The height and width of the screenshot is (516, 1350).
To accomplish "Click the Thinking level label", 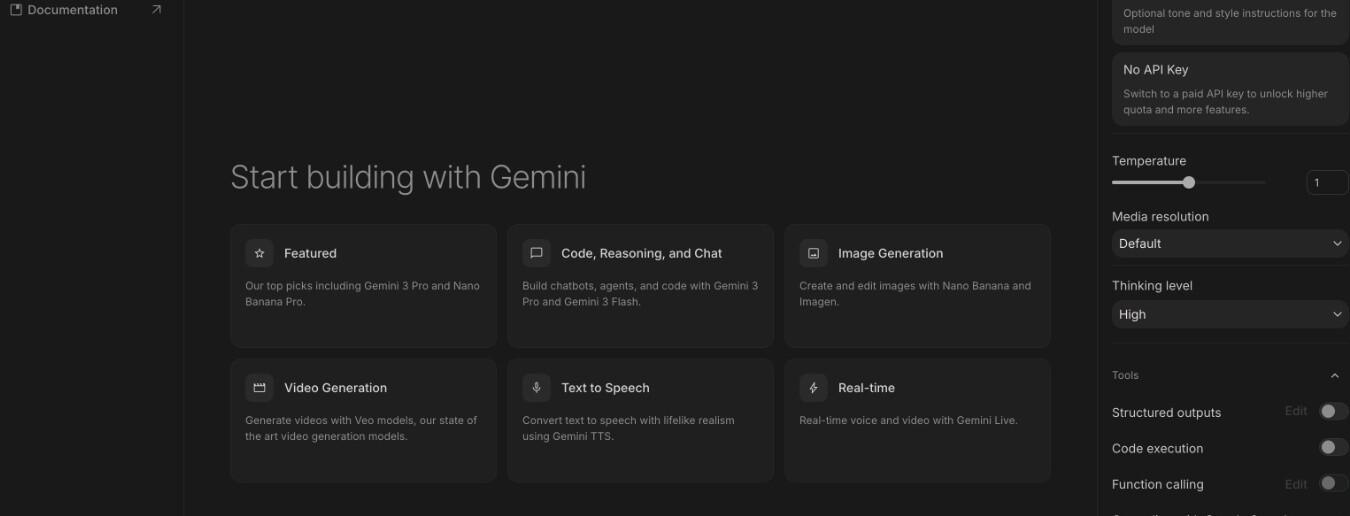I will (x=1152, y=285).
